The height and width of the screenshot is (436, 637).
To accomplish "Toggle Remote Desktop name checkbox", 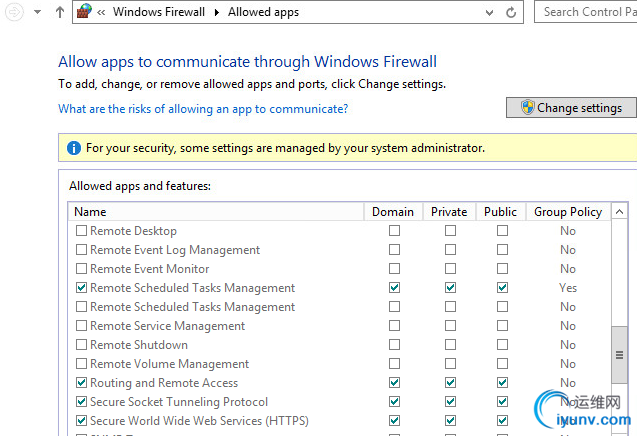I will tap(81, 231).
